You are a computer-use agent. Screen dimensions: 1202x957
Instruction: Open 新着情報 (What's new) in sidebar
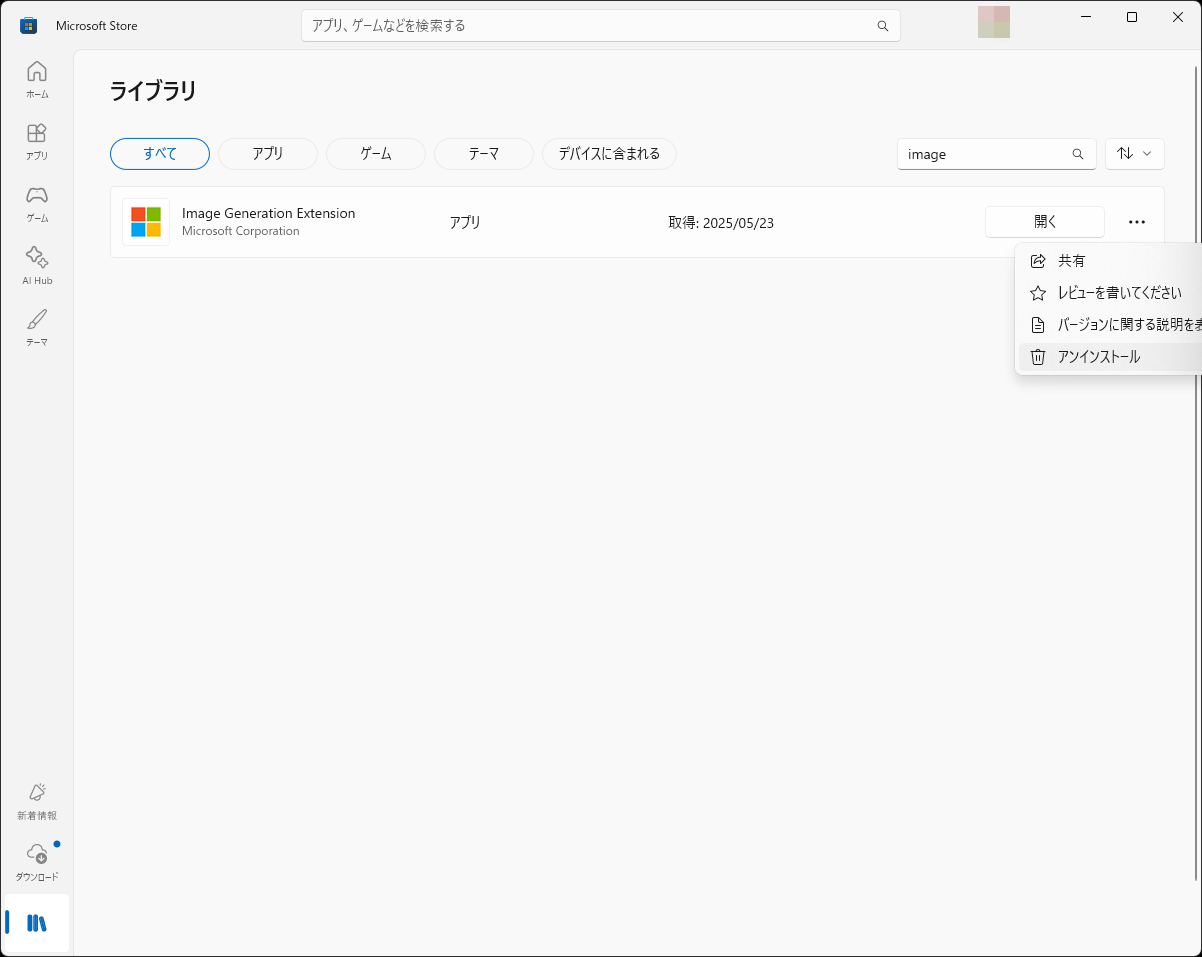click(x=37, y=801)
